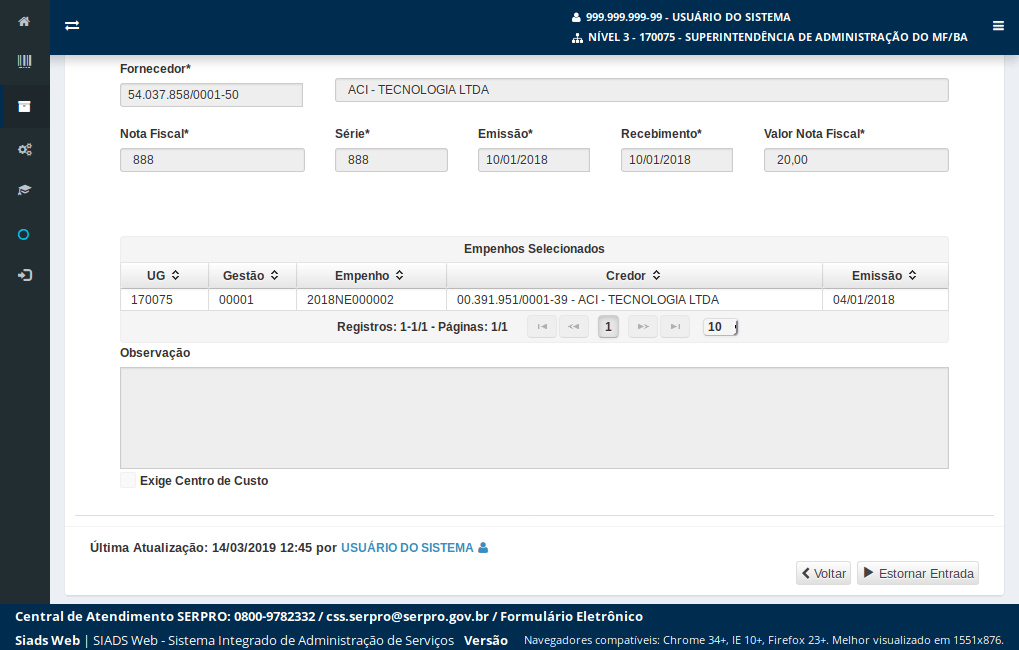1019x650 pixels.
Task: Select page 1 in paginator
Action: [608, 327]
